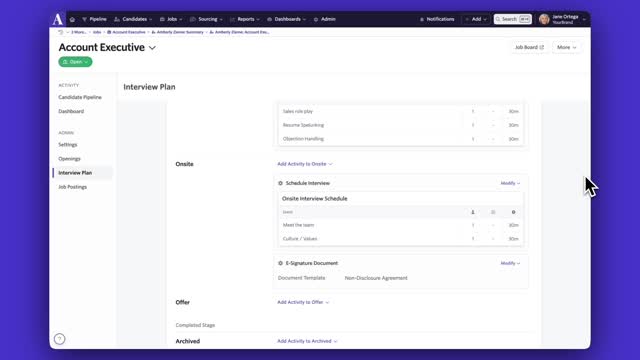Expand Add Activity to Offer dropdown

click(303, 302)
